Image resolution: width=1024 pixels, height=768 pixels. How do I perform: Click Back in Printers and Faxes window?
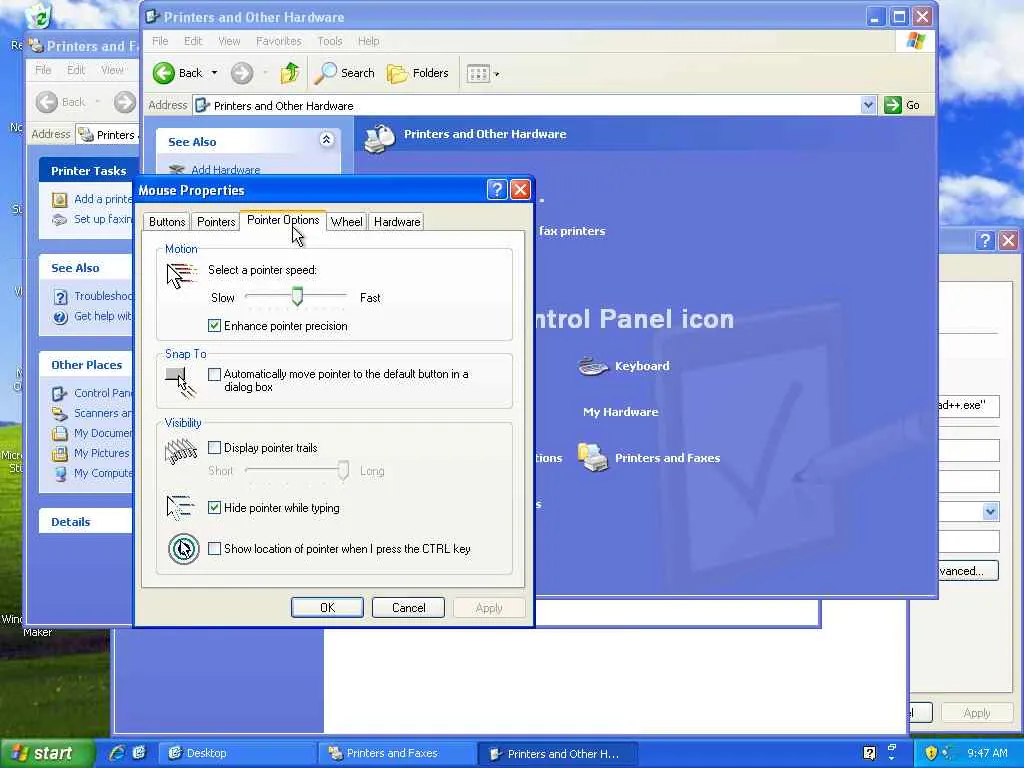tap(61, 102)
